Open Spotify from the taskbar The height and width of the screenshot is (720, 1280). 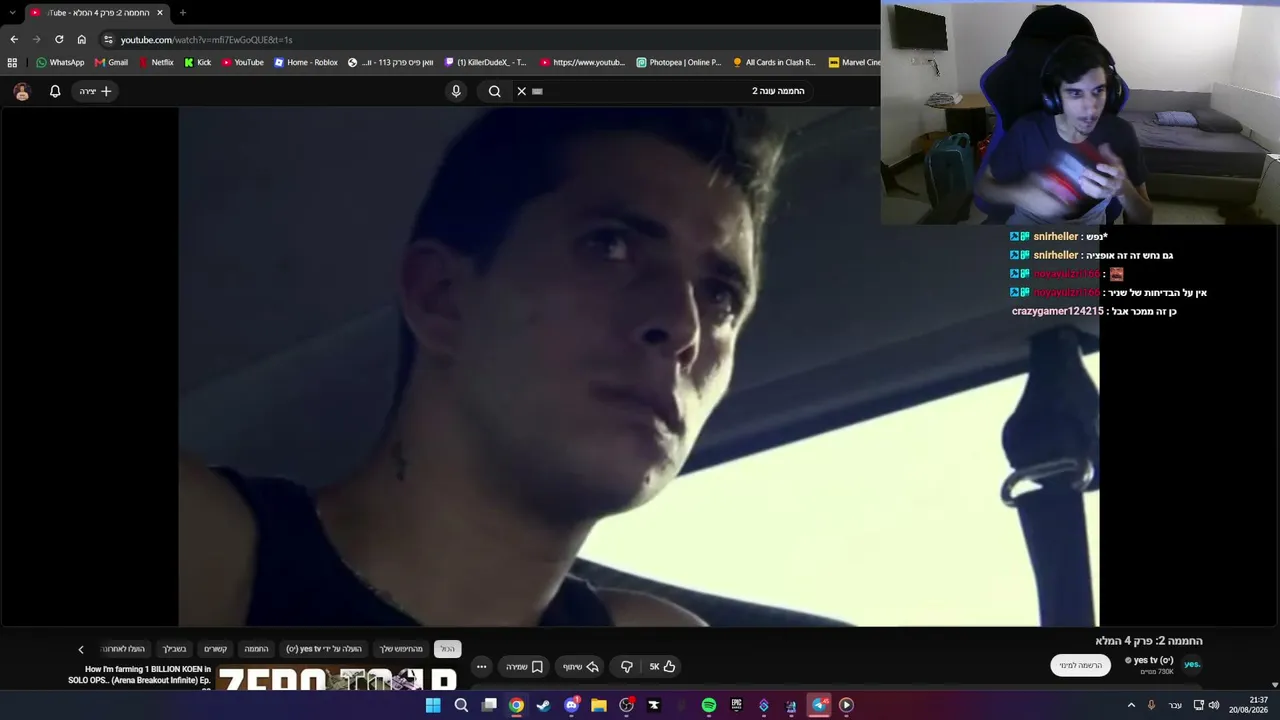coord(709,705)
